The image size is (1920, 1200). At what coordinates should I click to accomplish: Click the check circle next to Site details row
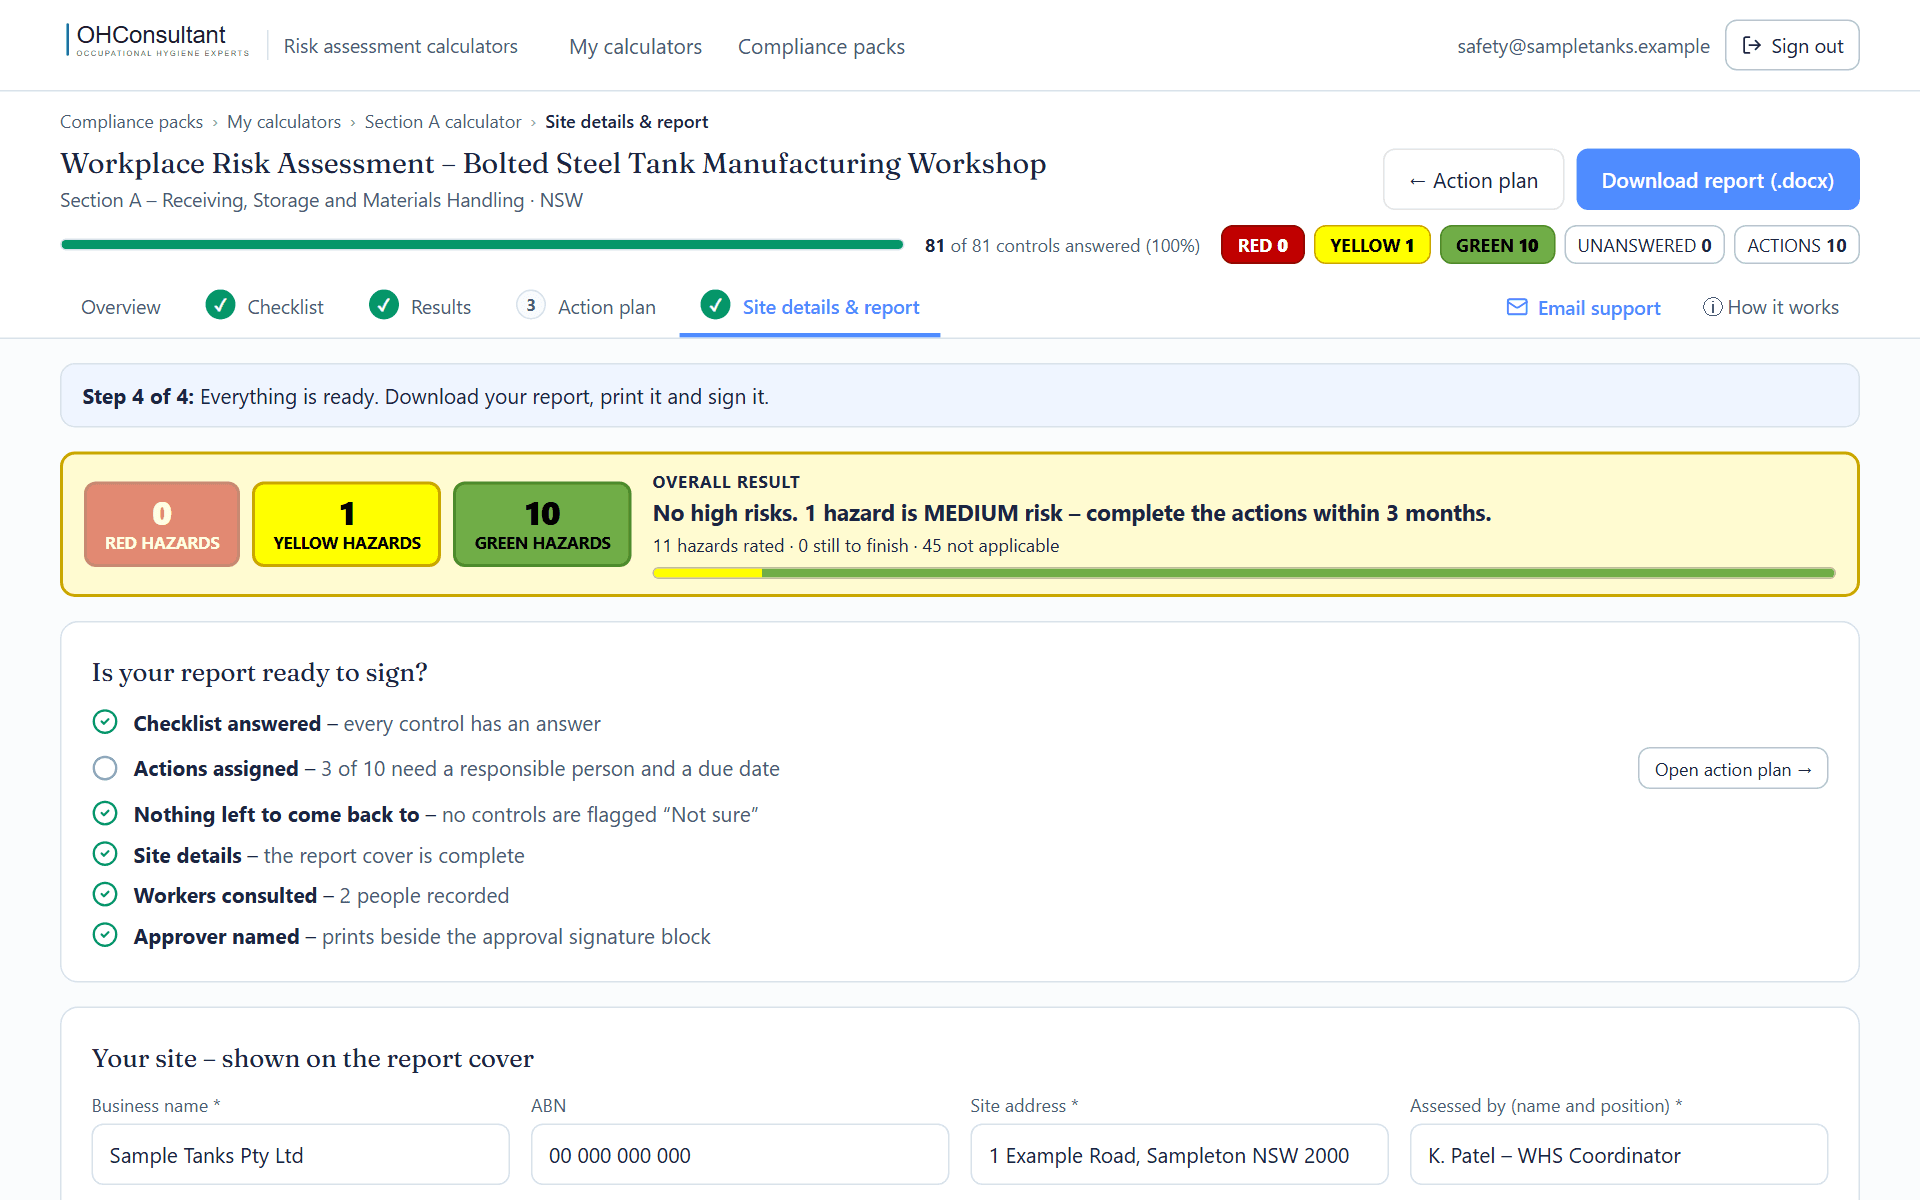(105, 854)
